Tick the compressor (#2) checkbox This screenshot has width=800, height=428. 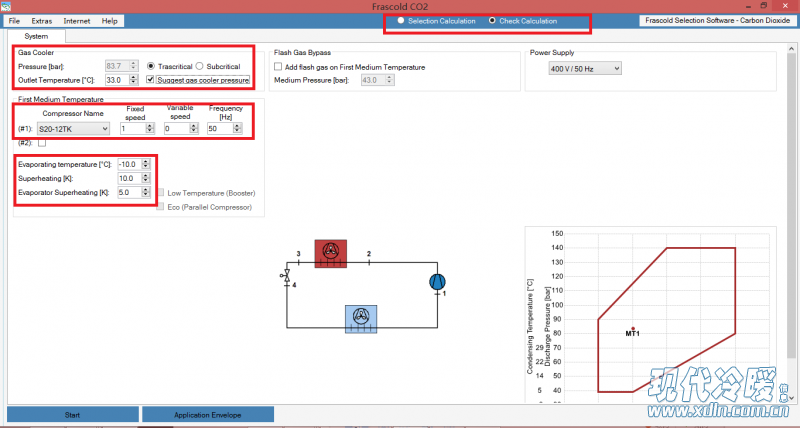click(42, 143)
